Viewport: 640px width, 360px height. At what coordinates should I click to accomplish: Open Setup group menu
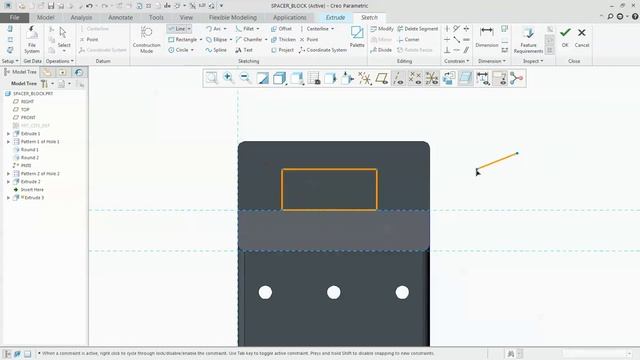pyautogui.click(x=10, y=61)
